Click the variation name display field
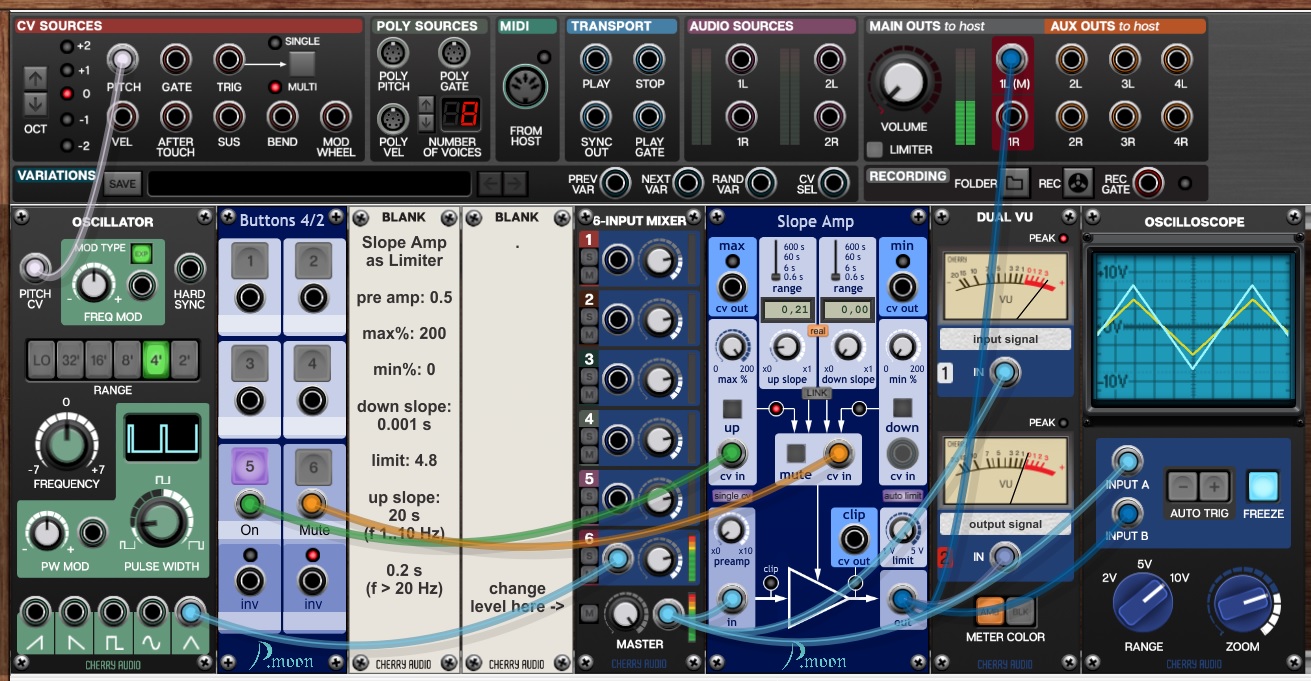The height and width of the screenshot is (681, 1311). point(309,184)
